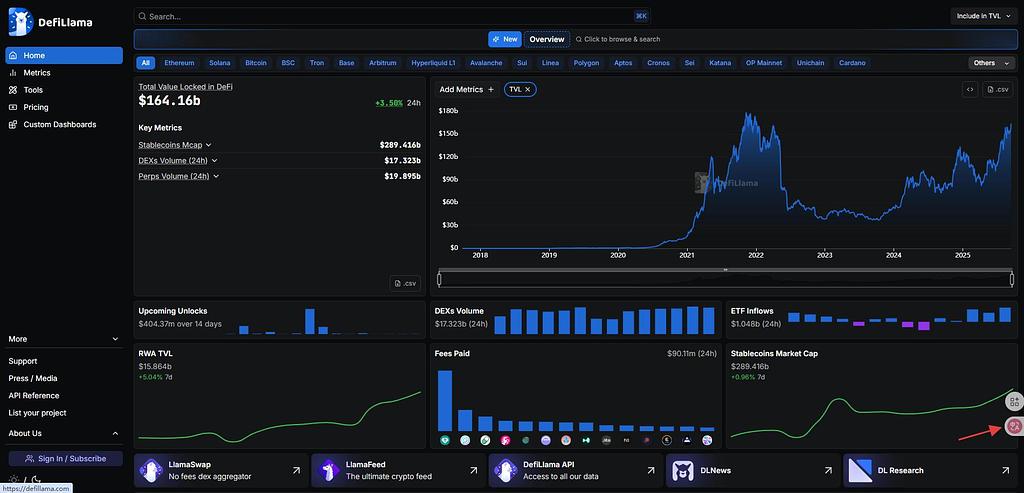
Task: Click the pink translate floating icon
Action: pos(1014,426)
